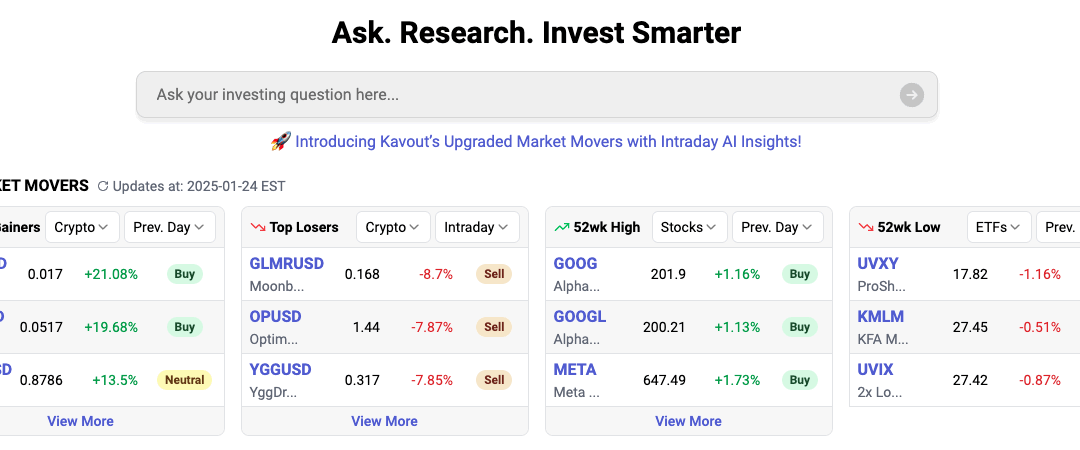Click the Top Losers downtrend icon
Image resolution: width=1080 pixels, height=450 pixels.
258,227
